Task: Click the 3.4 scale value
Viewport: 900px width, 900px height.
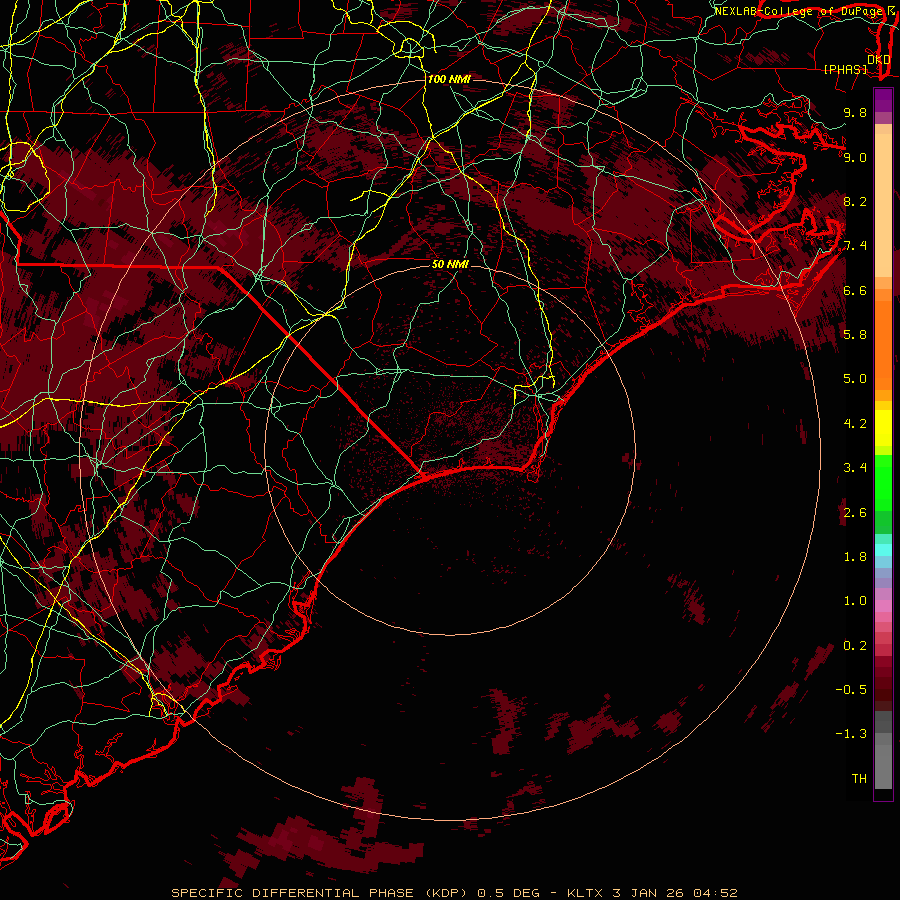Action: 855,468
